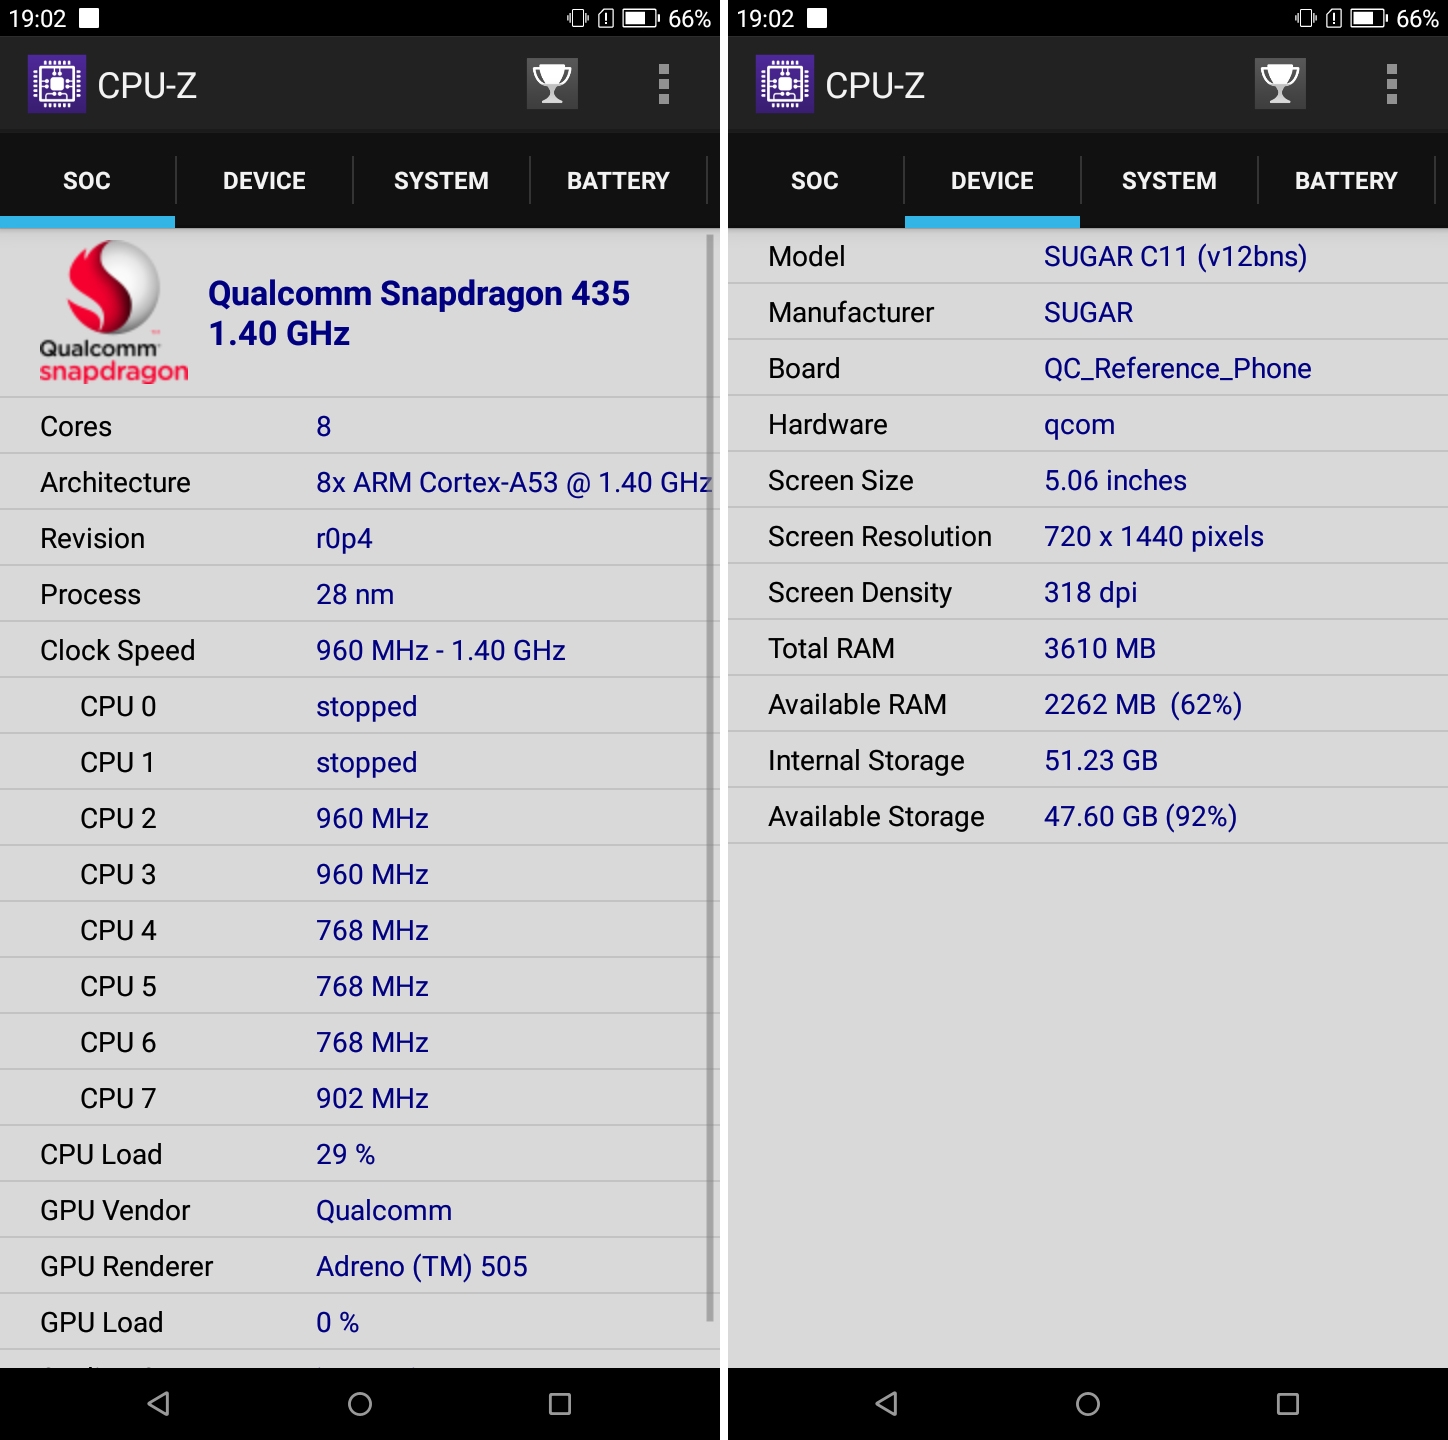Tap 'CPU 3' row label
Viewport: 1448px width, 1440px height.
[118, 875]
